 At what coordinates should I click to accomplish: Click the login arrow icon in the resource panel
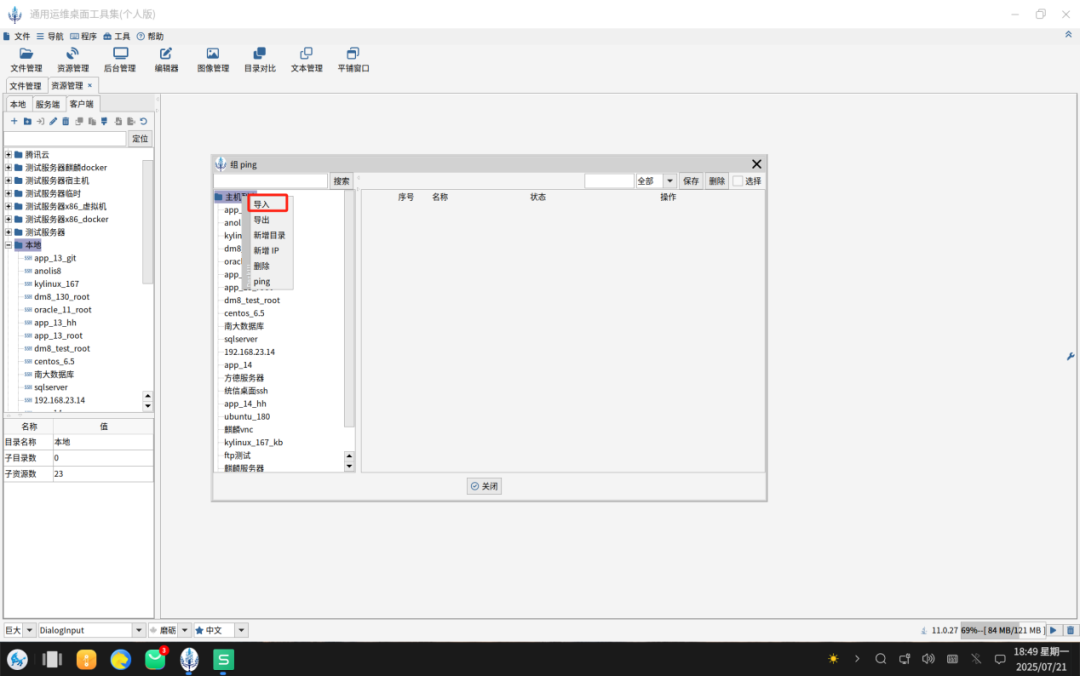click(40, 121)
